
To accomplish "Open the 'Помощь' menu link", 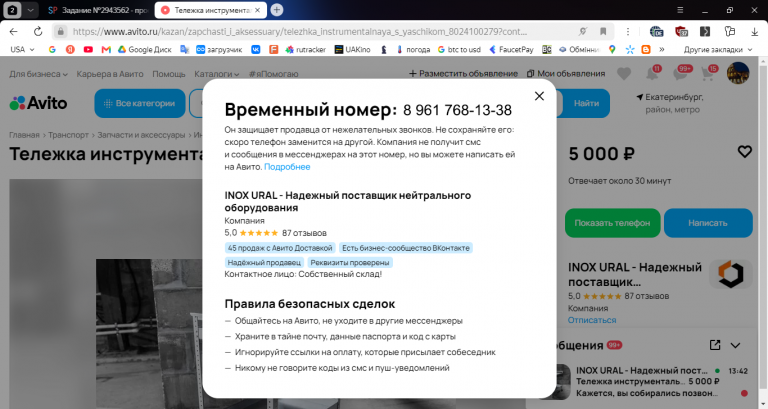I will tap(168, 74).
